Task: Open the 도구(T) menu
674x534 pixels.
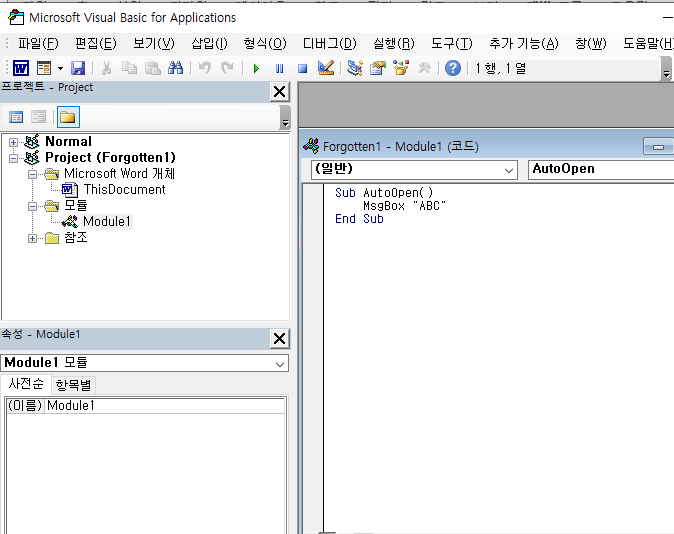Action: click(x=452, y=43)
